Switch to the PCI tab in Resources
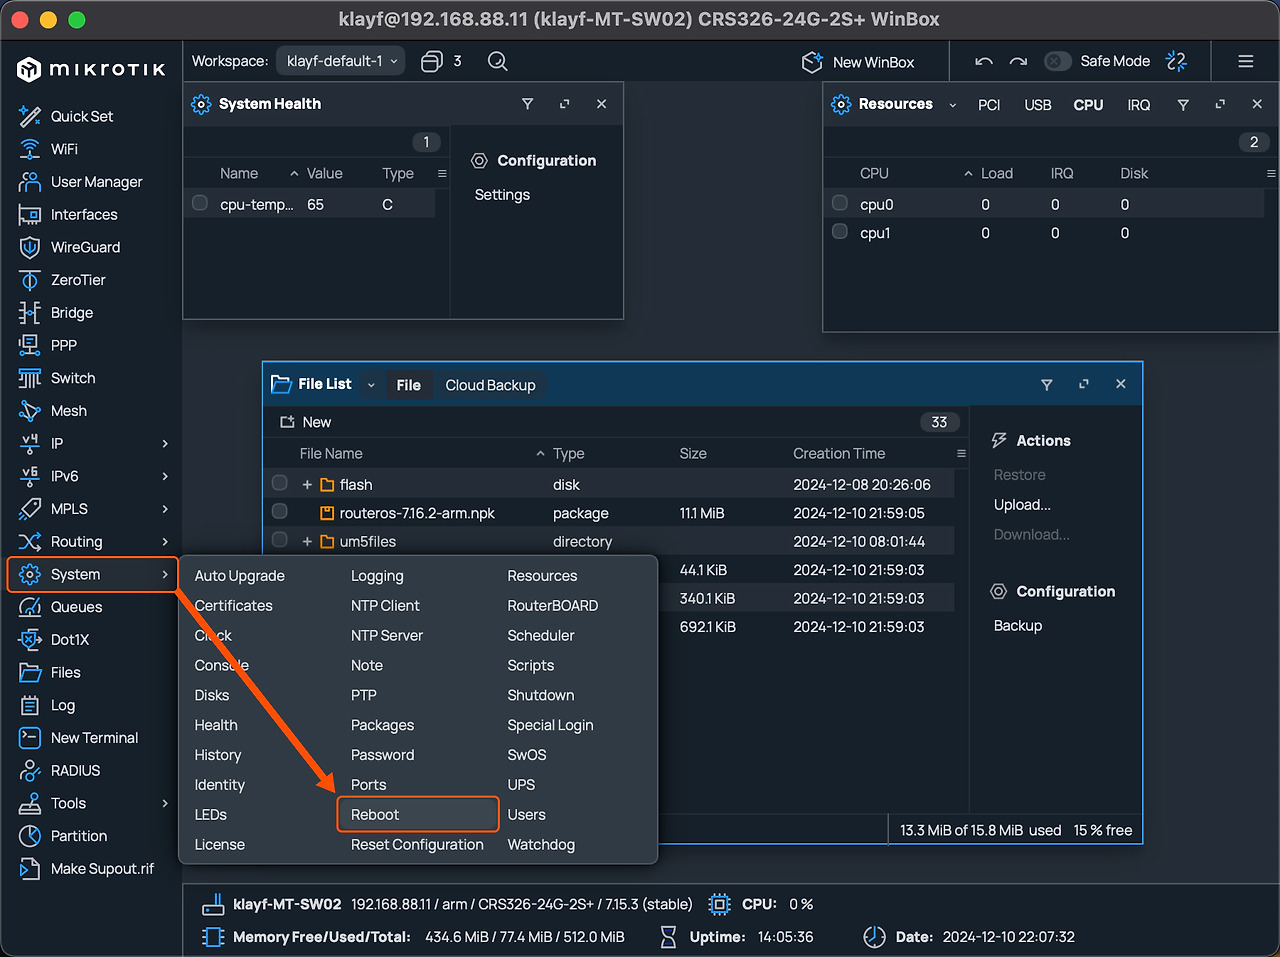This screenshot has height=957, width=1280. pos(989,105)
